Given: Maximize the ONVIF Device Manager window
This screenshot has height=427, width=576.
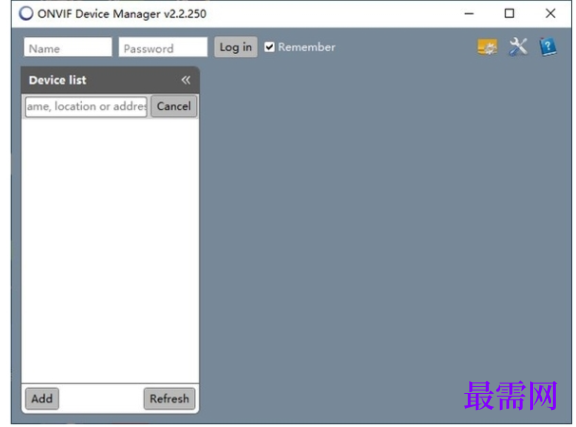Looking at the screenshot, I should tap(509, 14).
